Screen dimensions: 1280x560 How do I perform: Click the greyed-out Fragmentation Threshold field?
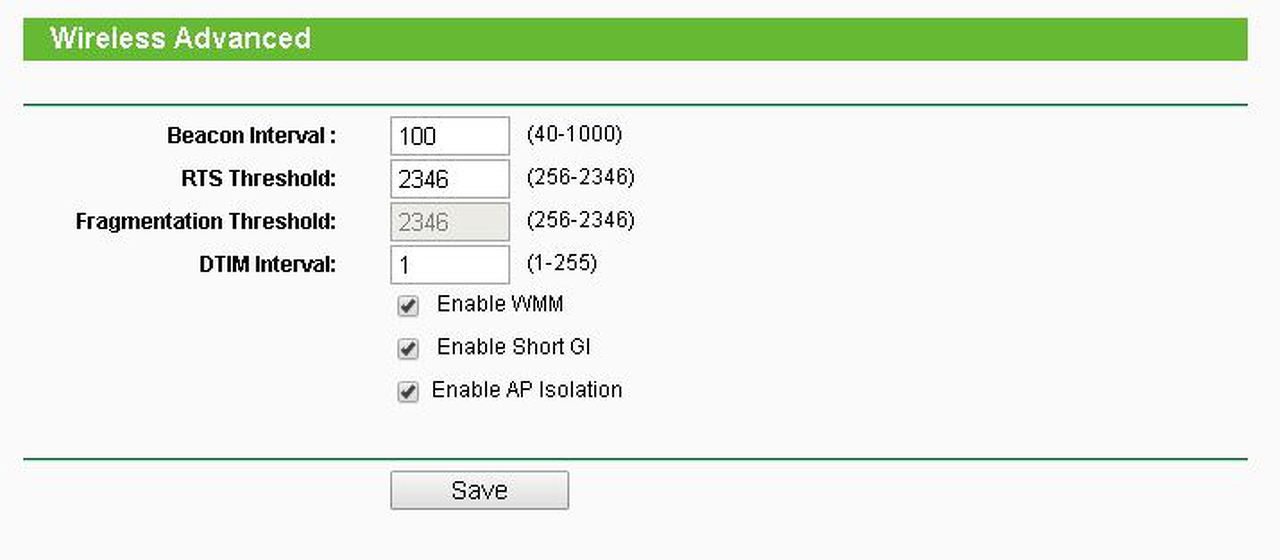pos(450,222)
